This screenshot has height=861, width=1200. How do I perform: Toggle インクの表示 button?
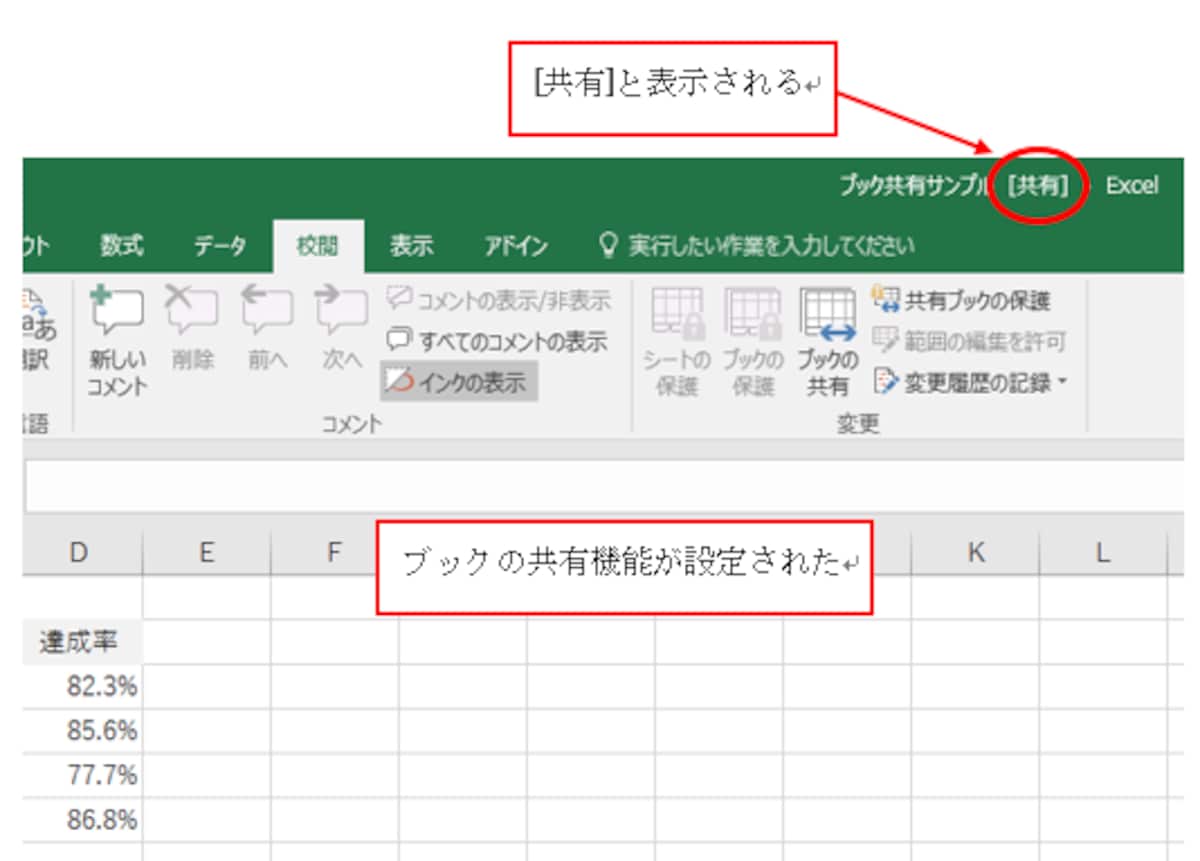click(458, 382)
